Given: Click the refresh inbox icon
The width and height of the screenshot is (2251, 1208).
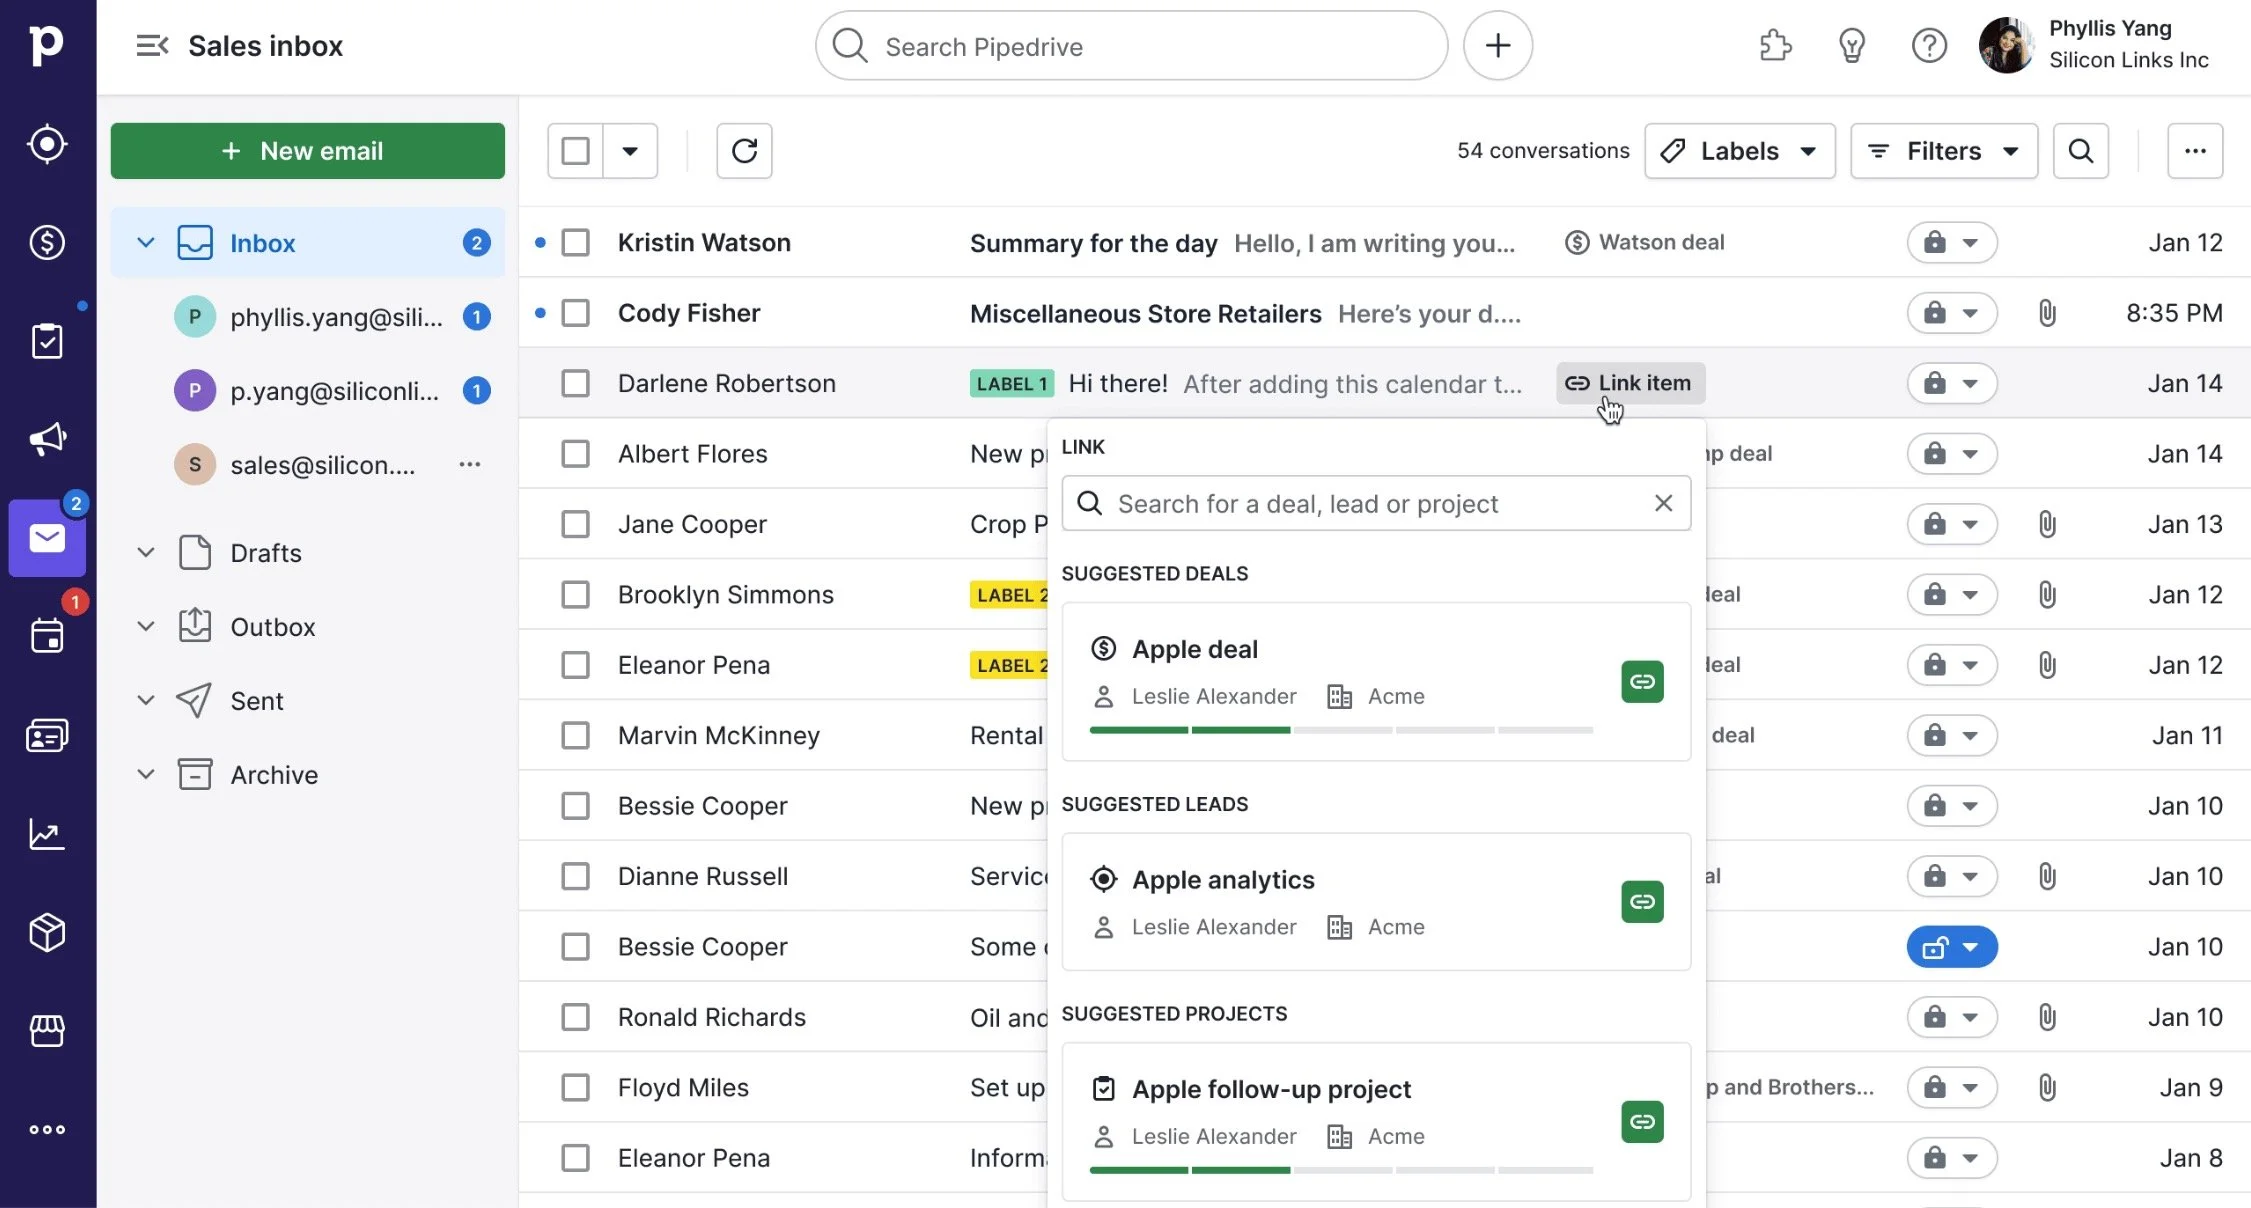Looking at the screenshot, I should [x=744, y=151].
